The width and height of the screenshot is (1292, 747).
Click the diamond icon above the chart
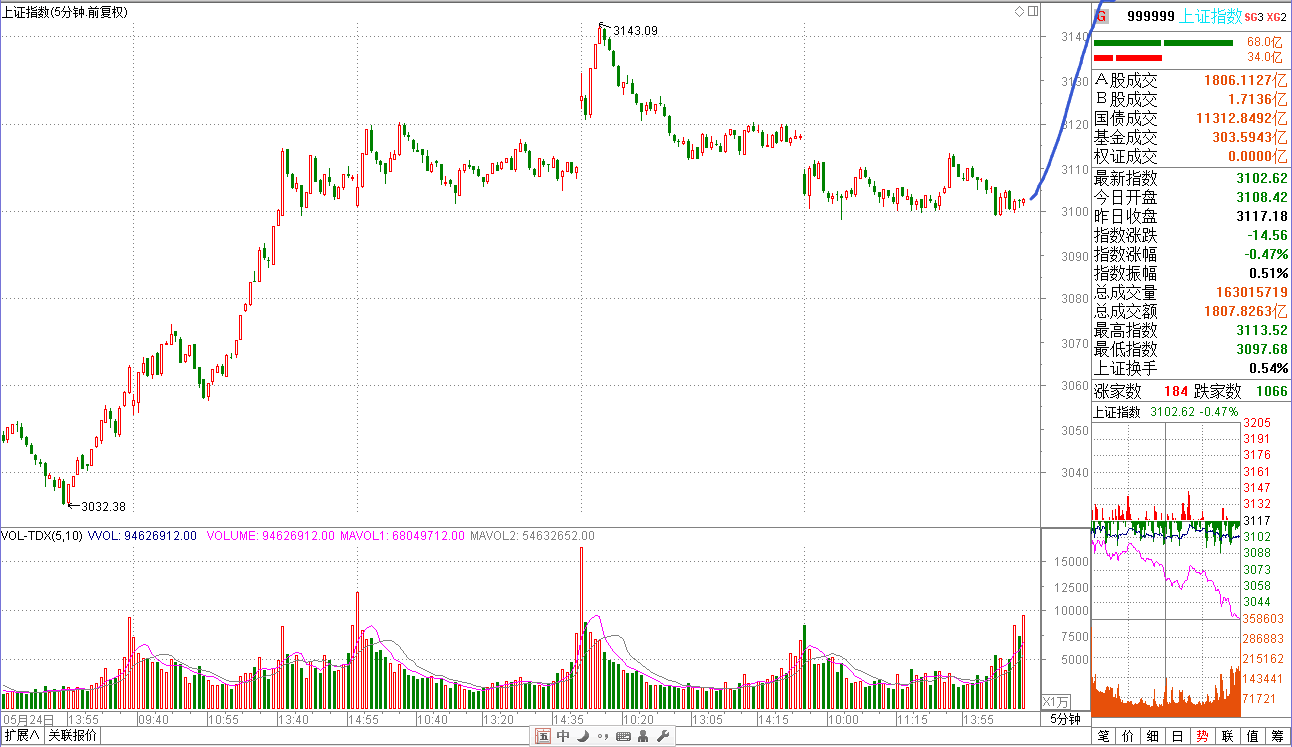[x=1019, y=12]
